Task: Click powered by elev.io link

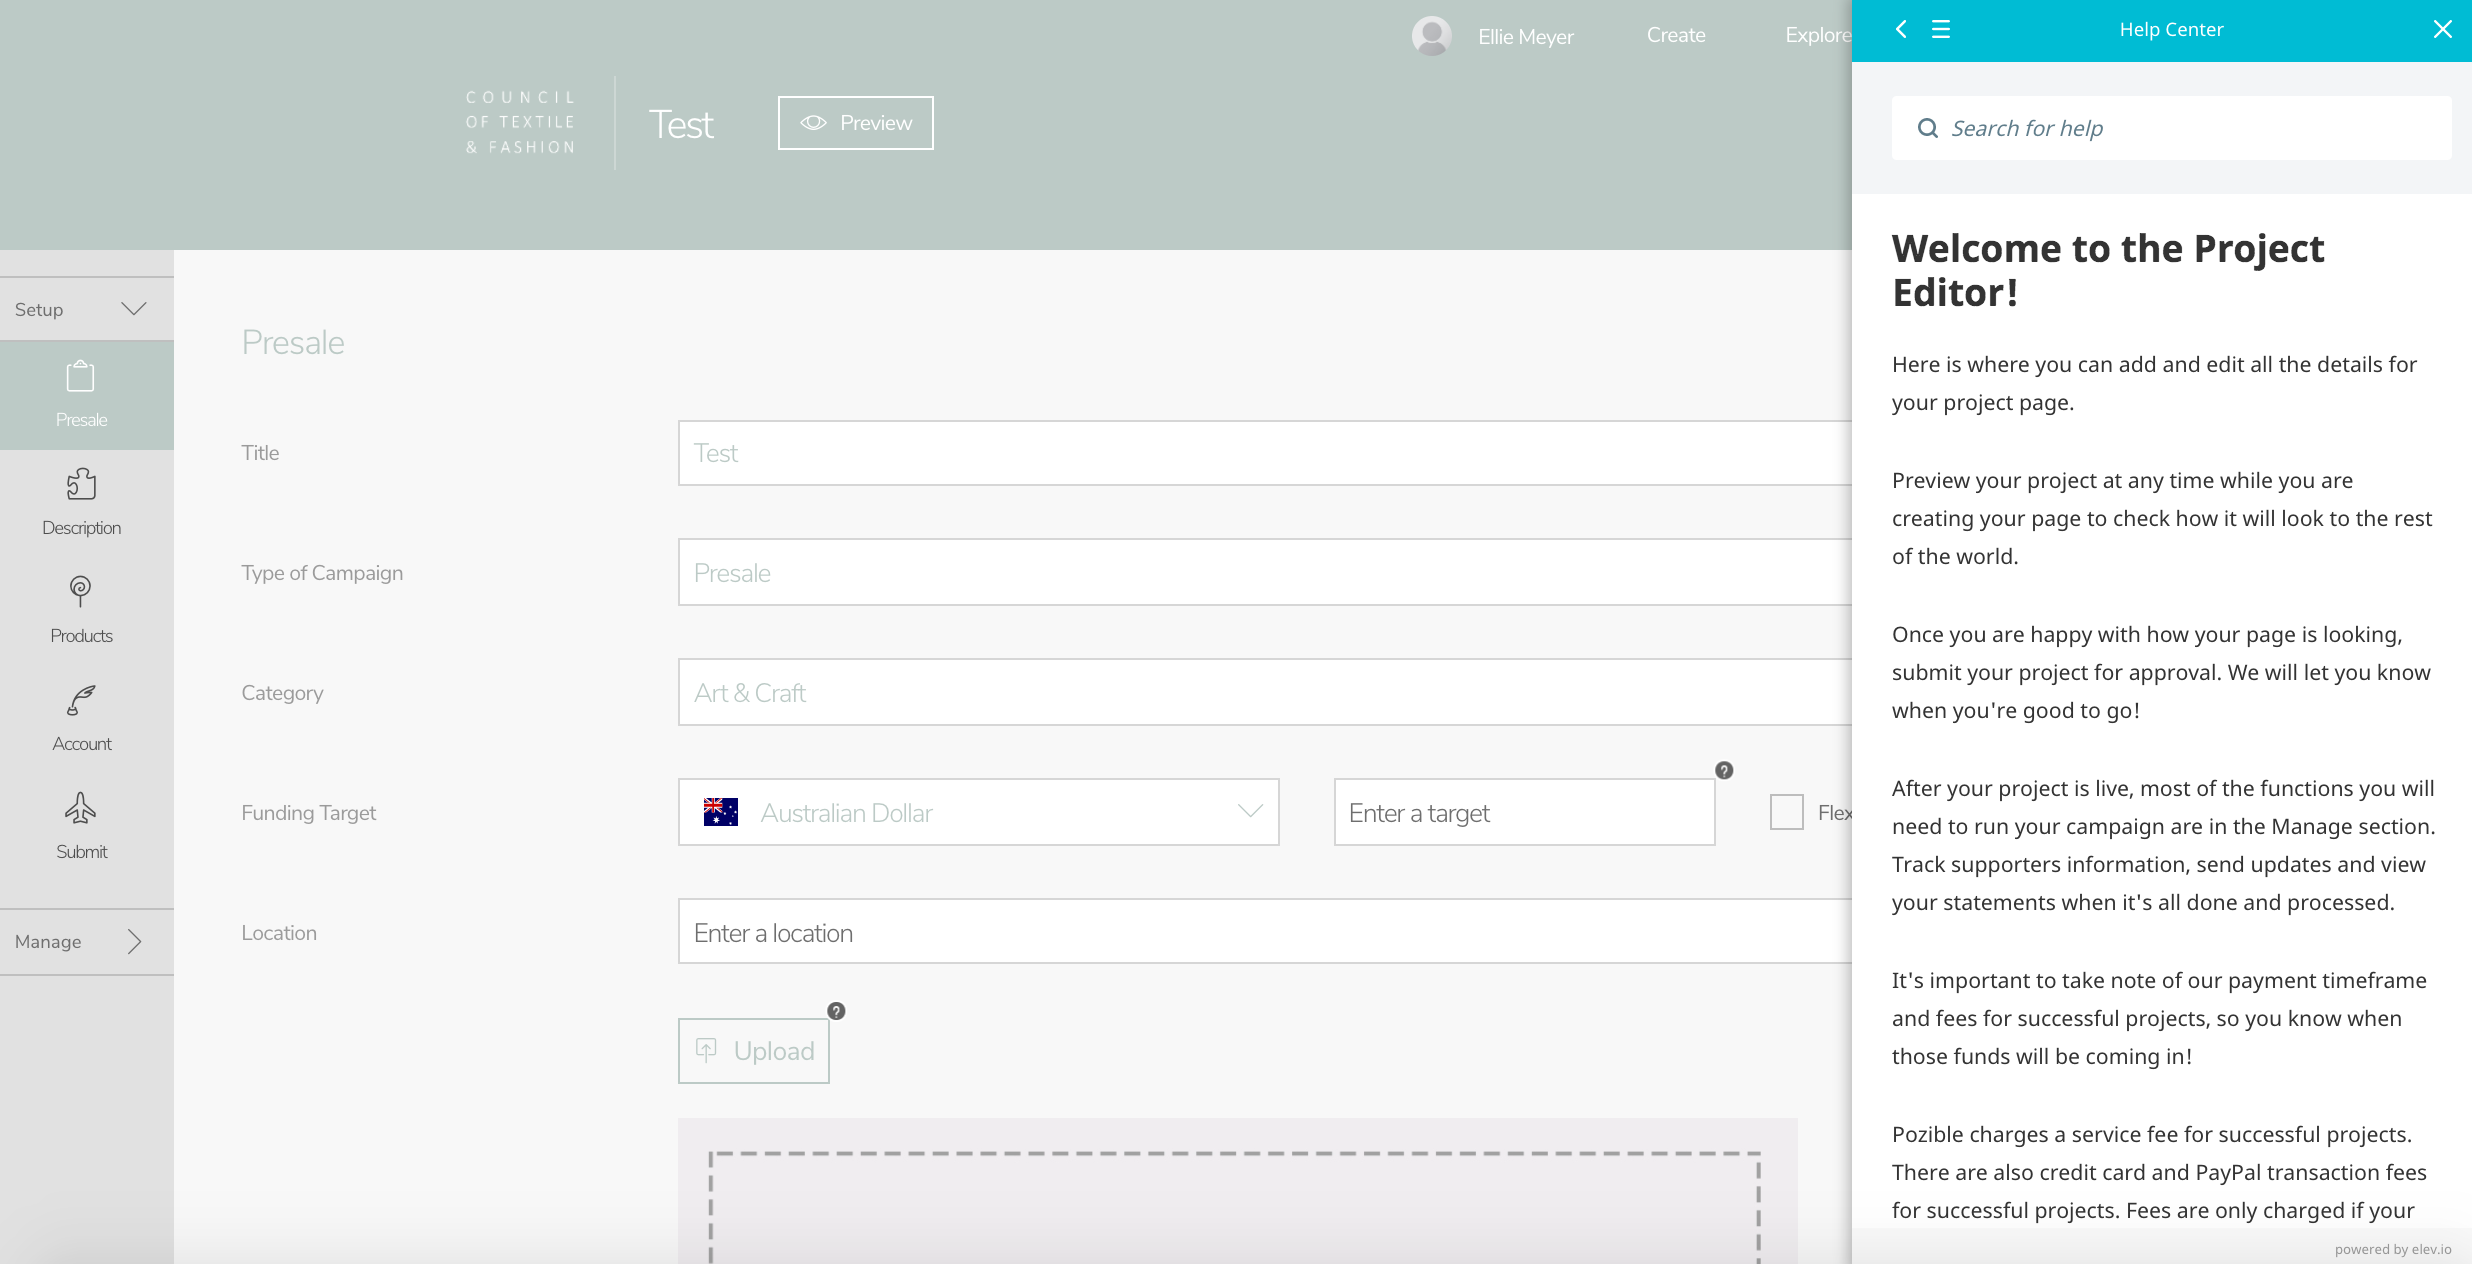Action: [2393, 1249]
